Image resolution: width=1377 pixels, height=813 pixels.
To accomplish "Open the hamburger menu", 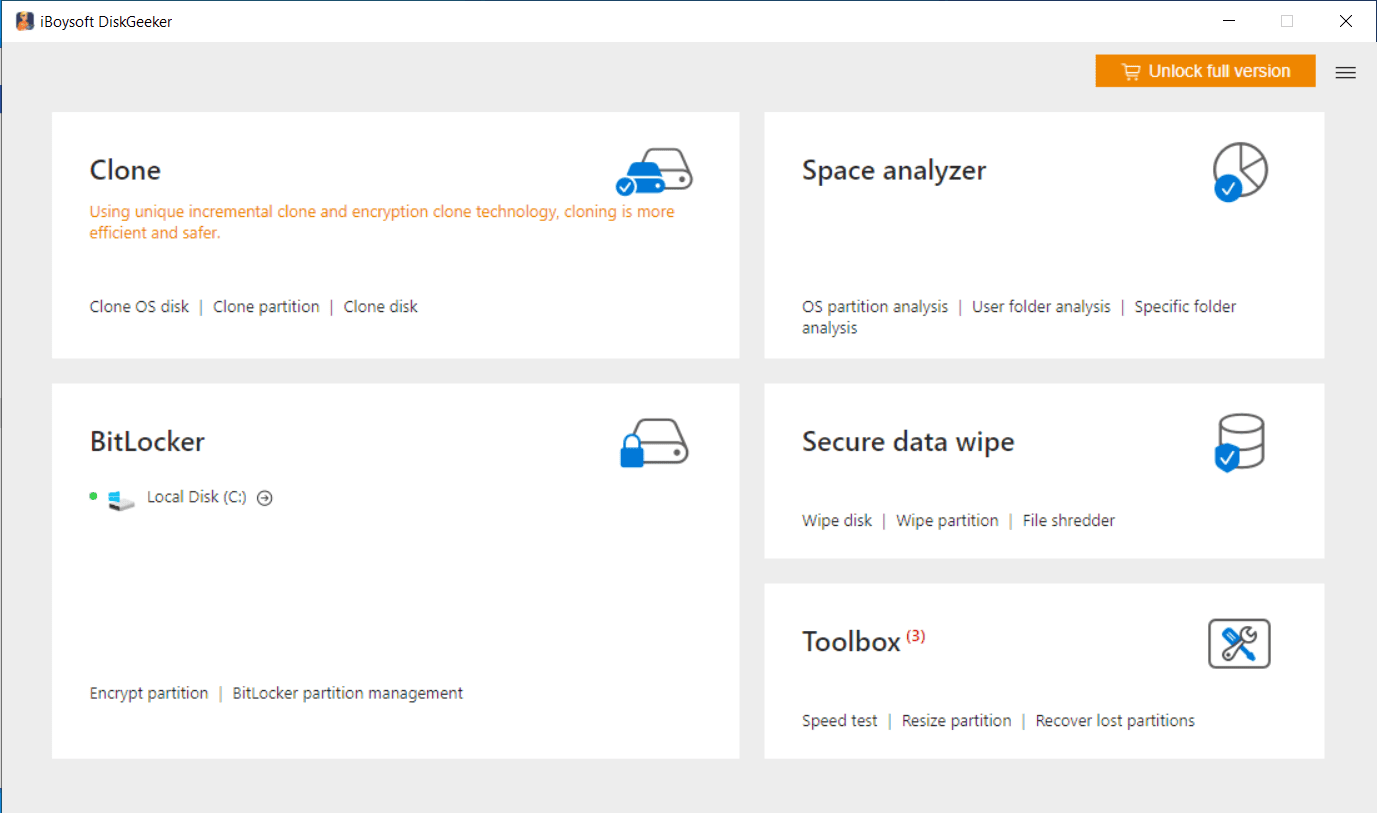I will [1346, 72].
